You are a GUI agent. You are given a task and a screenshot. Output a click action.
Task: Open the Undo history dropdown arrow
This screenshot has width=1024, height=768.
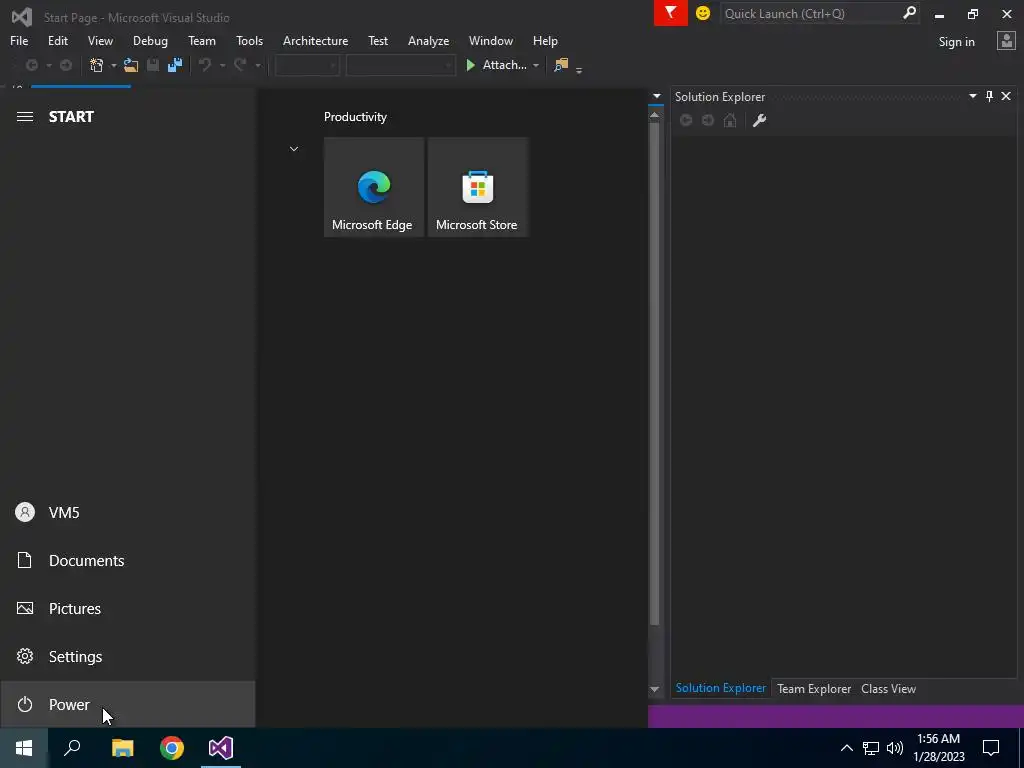(222, 65)
